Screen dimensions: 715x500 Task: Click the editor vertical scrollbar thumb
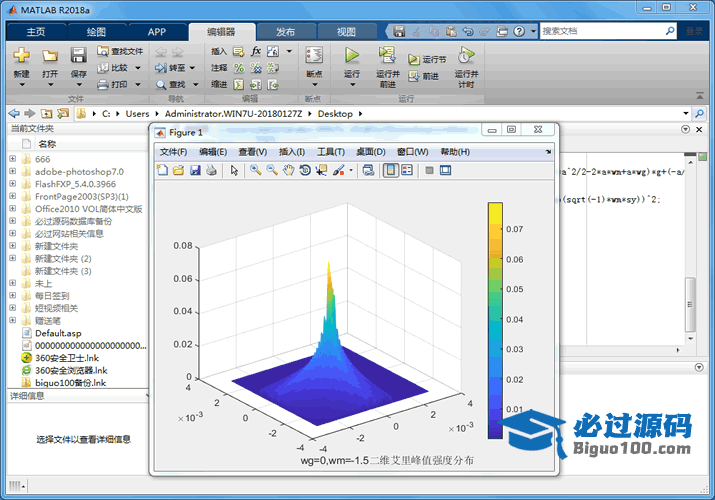click(690, 304)
